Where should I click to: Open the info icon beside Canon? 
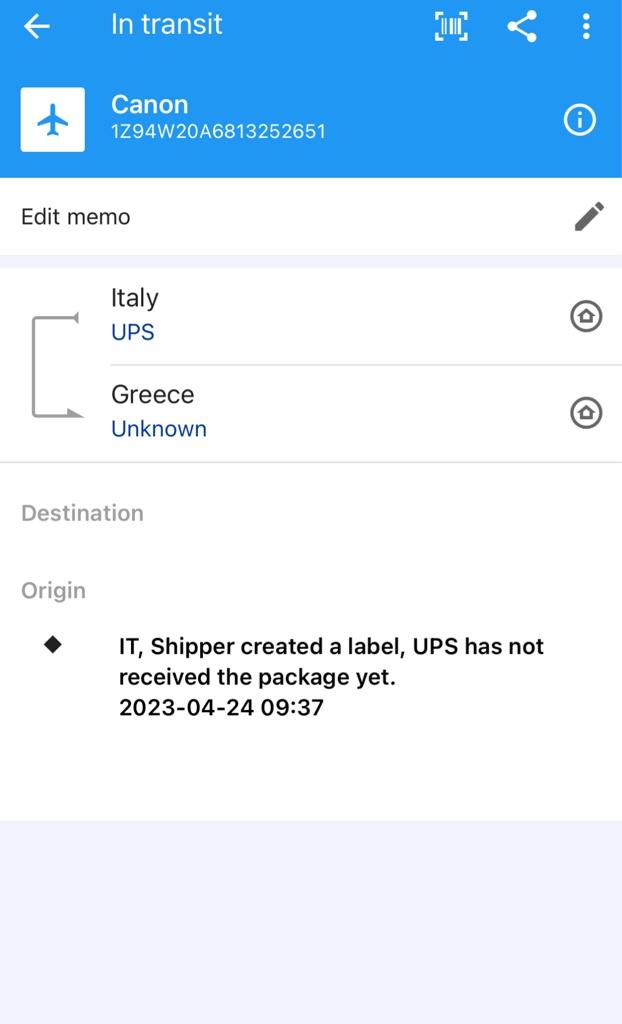(580, 120)
